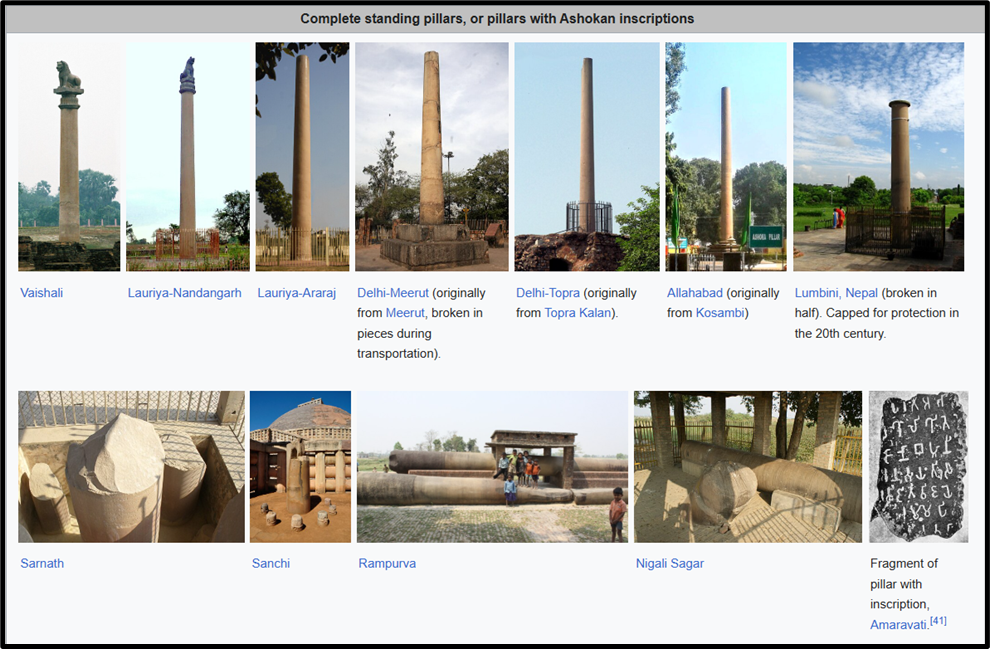
Task: Open the Vaishali pillar photo
Action: coord(69,156)
